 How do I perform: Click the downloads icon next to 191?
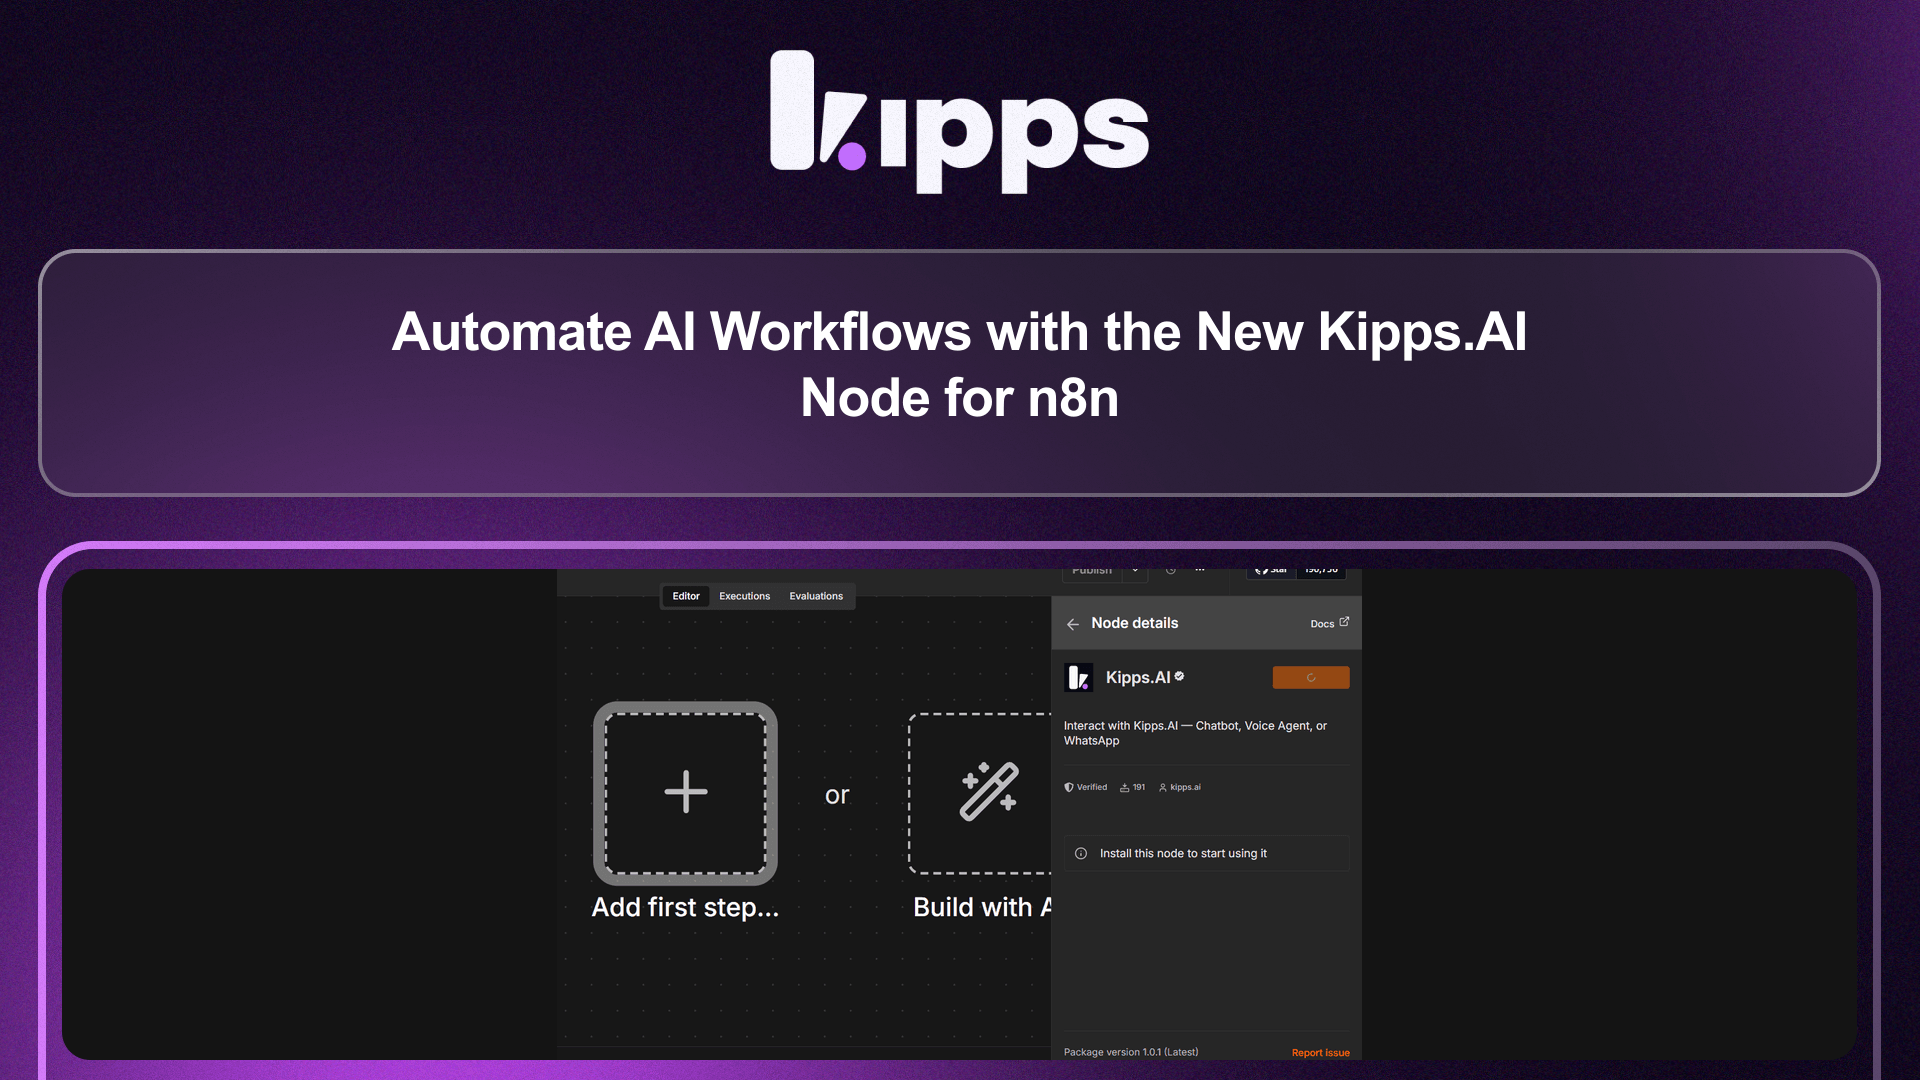click(x=1125, y=787)
